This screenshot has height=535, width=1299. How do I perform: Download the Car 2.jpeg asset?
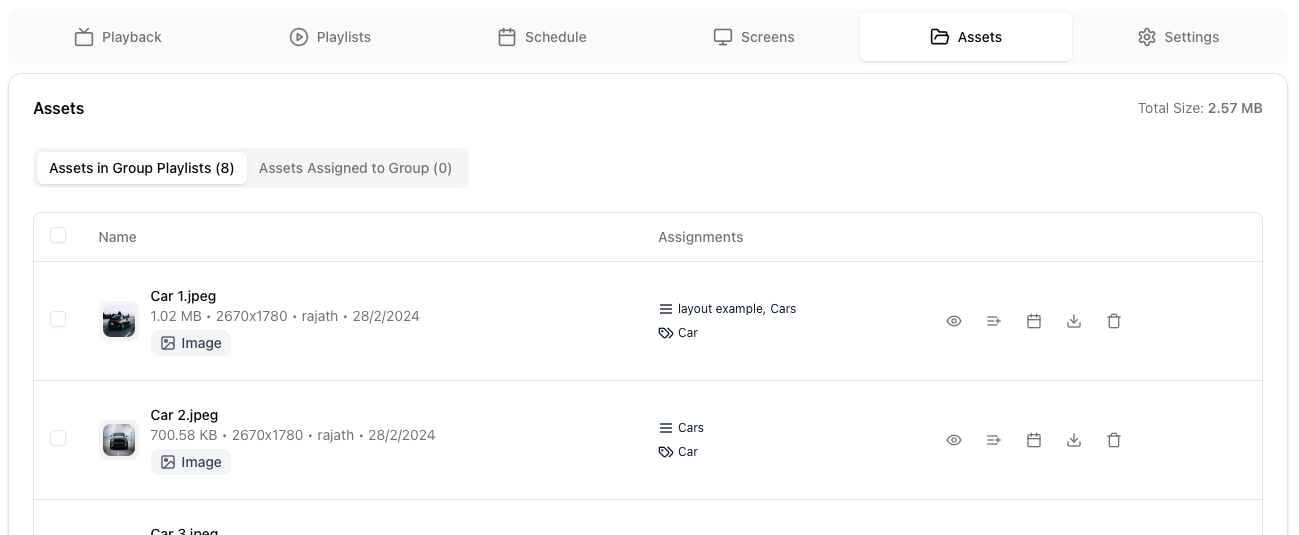click(1074, 440)
